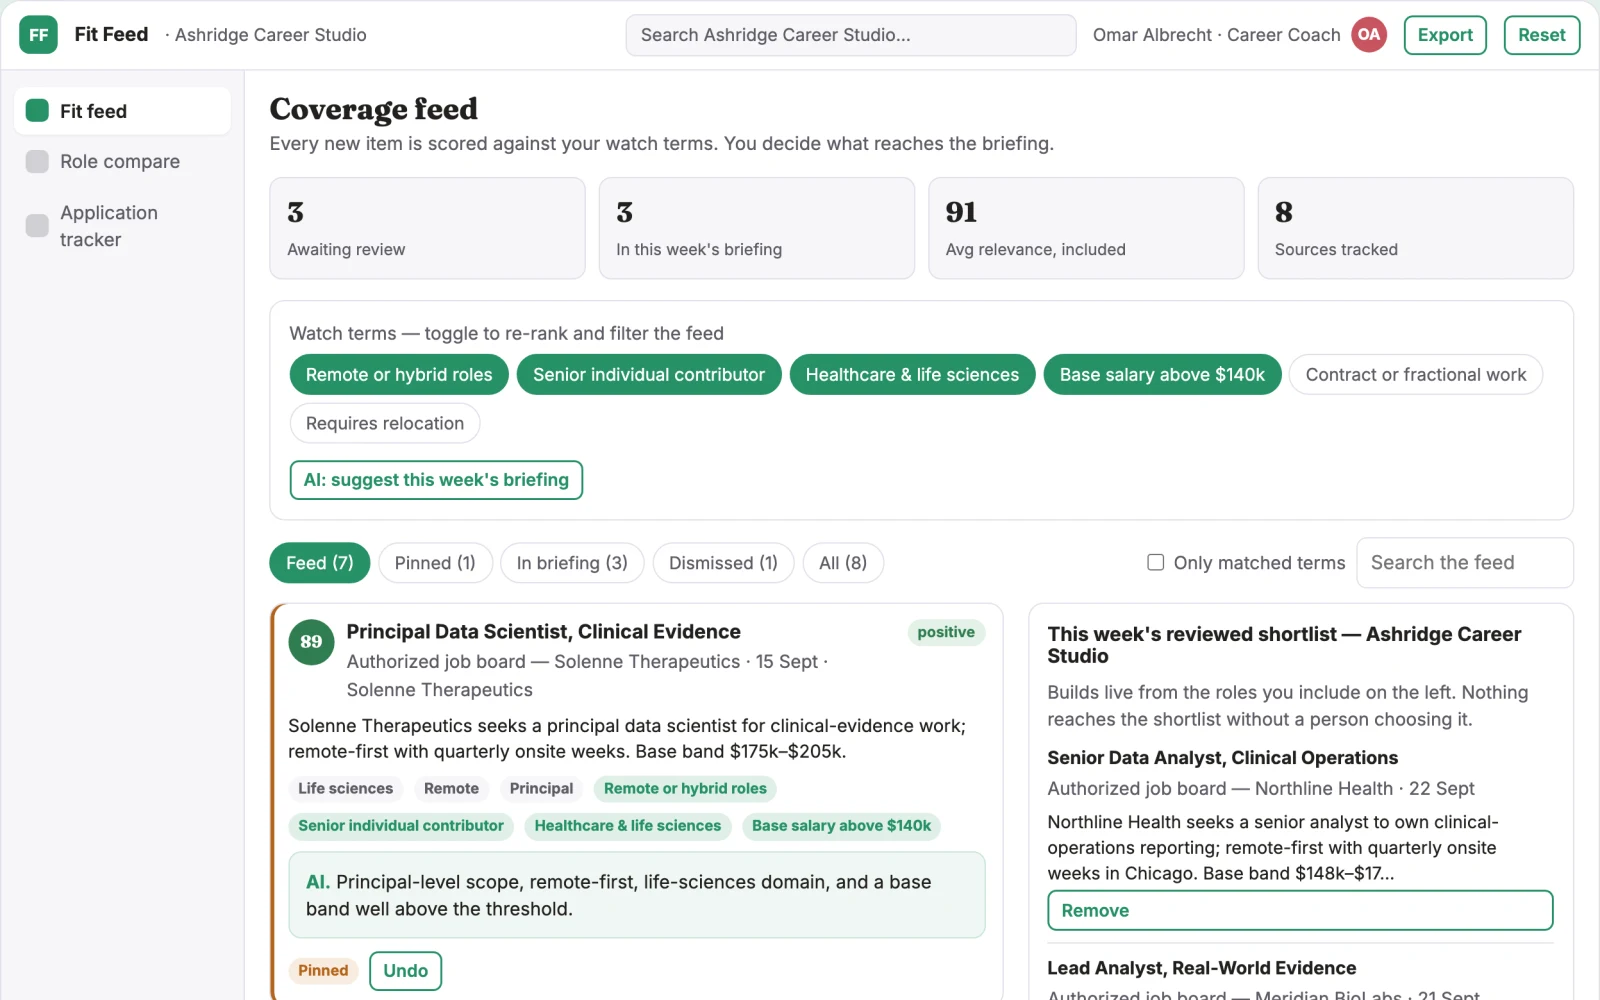Click the Principal tag
1600x1000 pixels.
541,789
